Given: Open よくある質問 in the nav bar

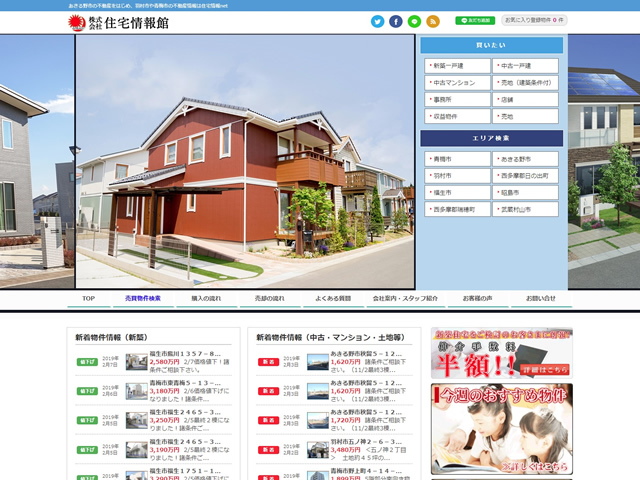Looking at the screenshot, I should [x=333, y=298].
